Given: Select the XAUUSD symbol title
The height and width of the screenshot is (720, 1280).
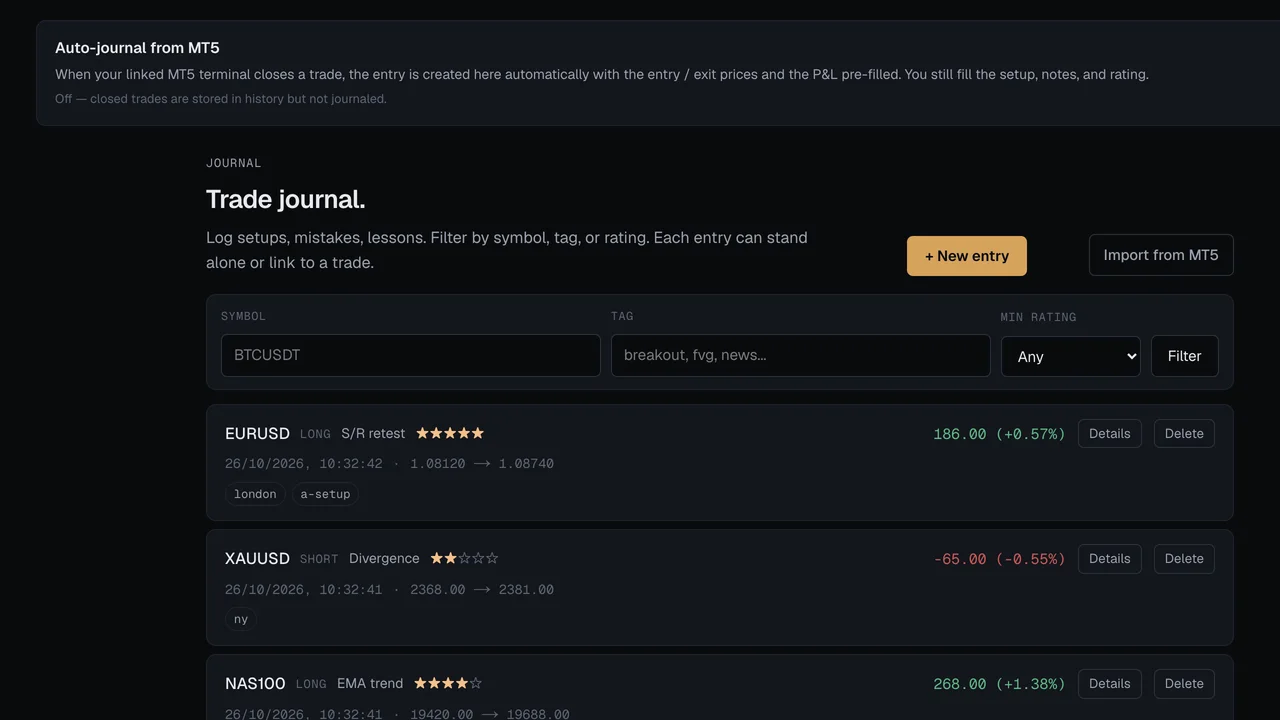Looking at the screenshot, I should tap(257, 558).
